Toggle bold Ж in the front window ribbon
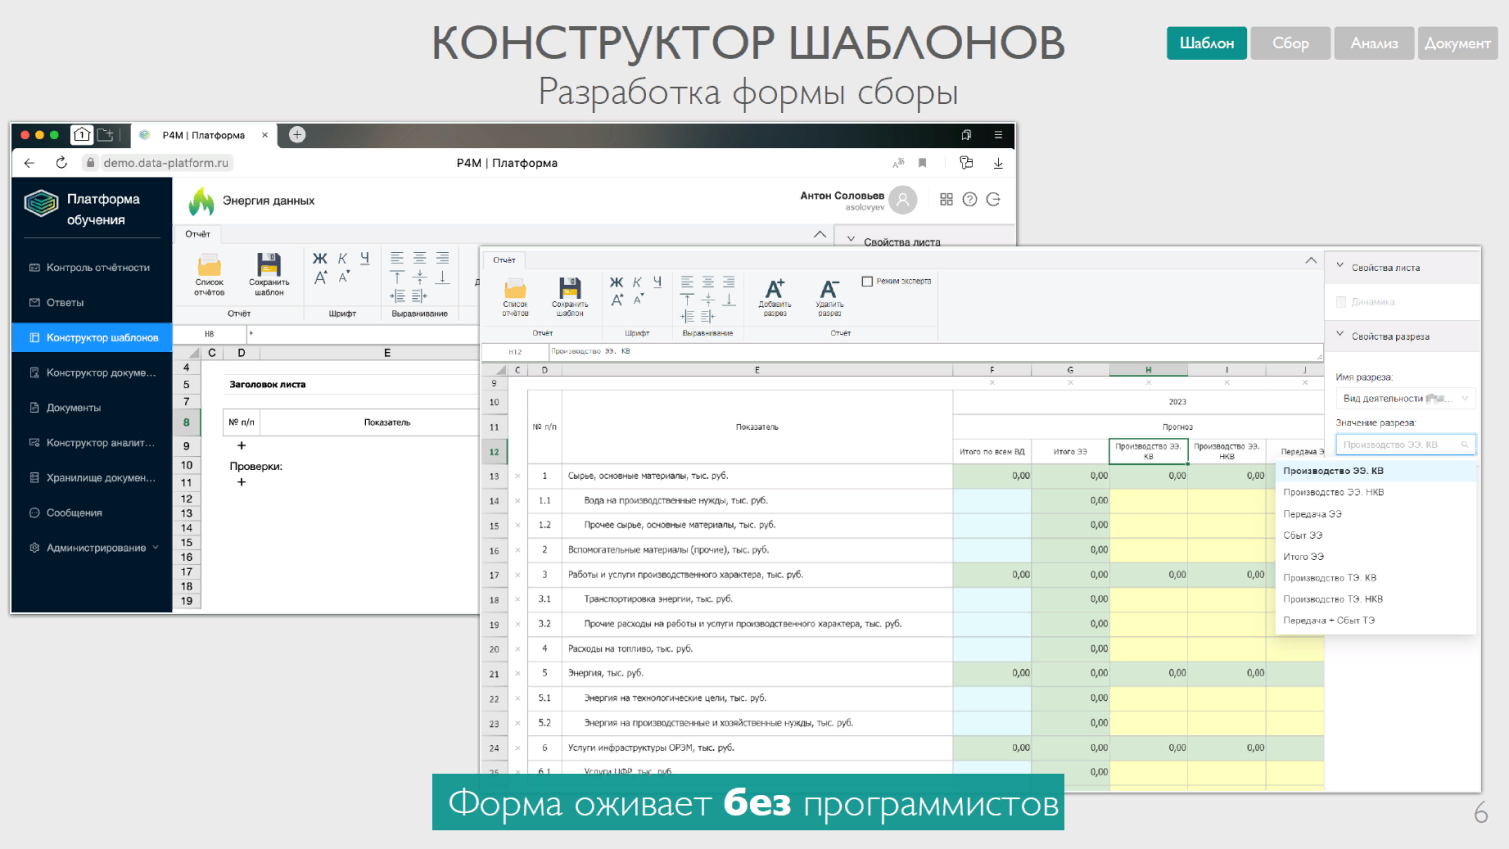This screenshot has width=1509, height=849. [616, 282]
